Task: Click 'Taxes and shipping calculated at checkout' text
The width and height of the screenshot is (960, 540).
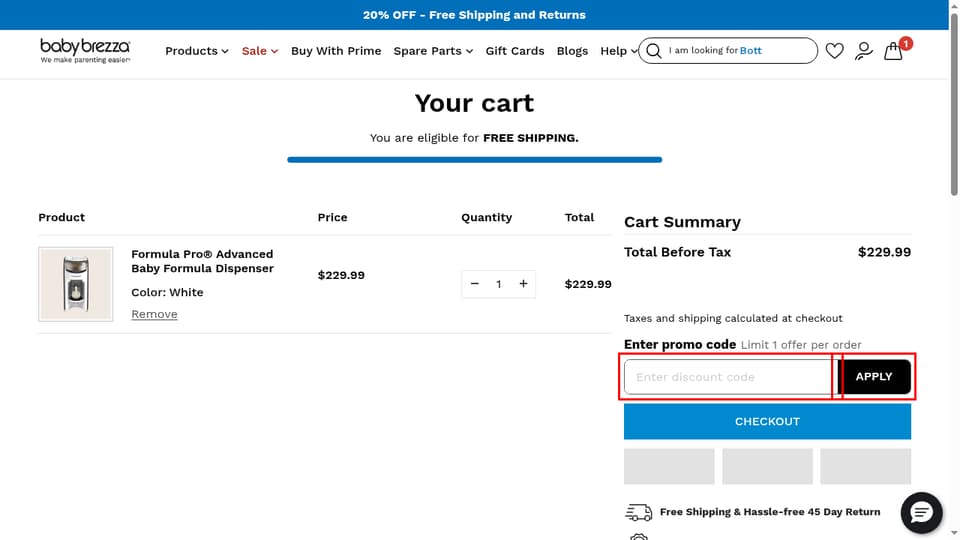Action: click(733, 318)
